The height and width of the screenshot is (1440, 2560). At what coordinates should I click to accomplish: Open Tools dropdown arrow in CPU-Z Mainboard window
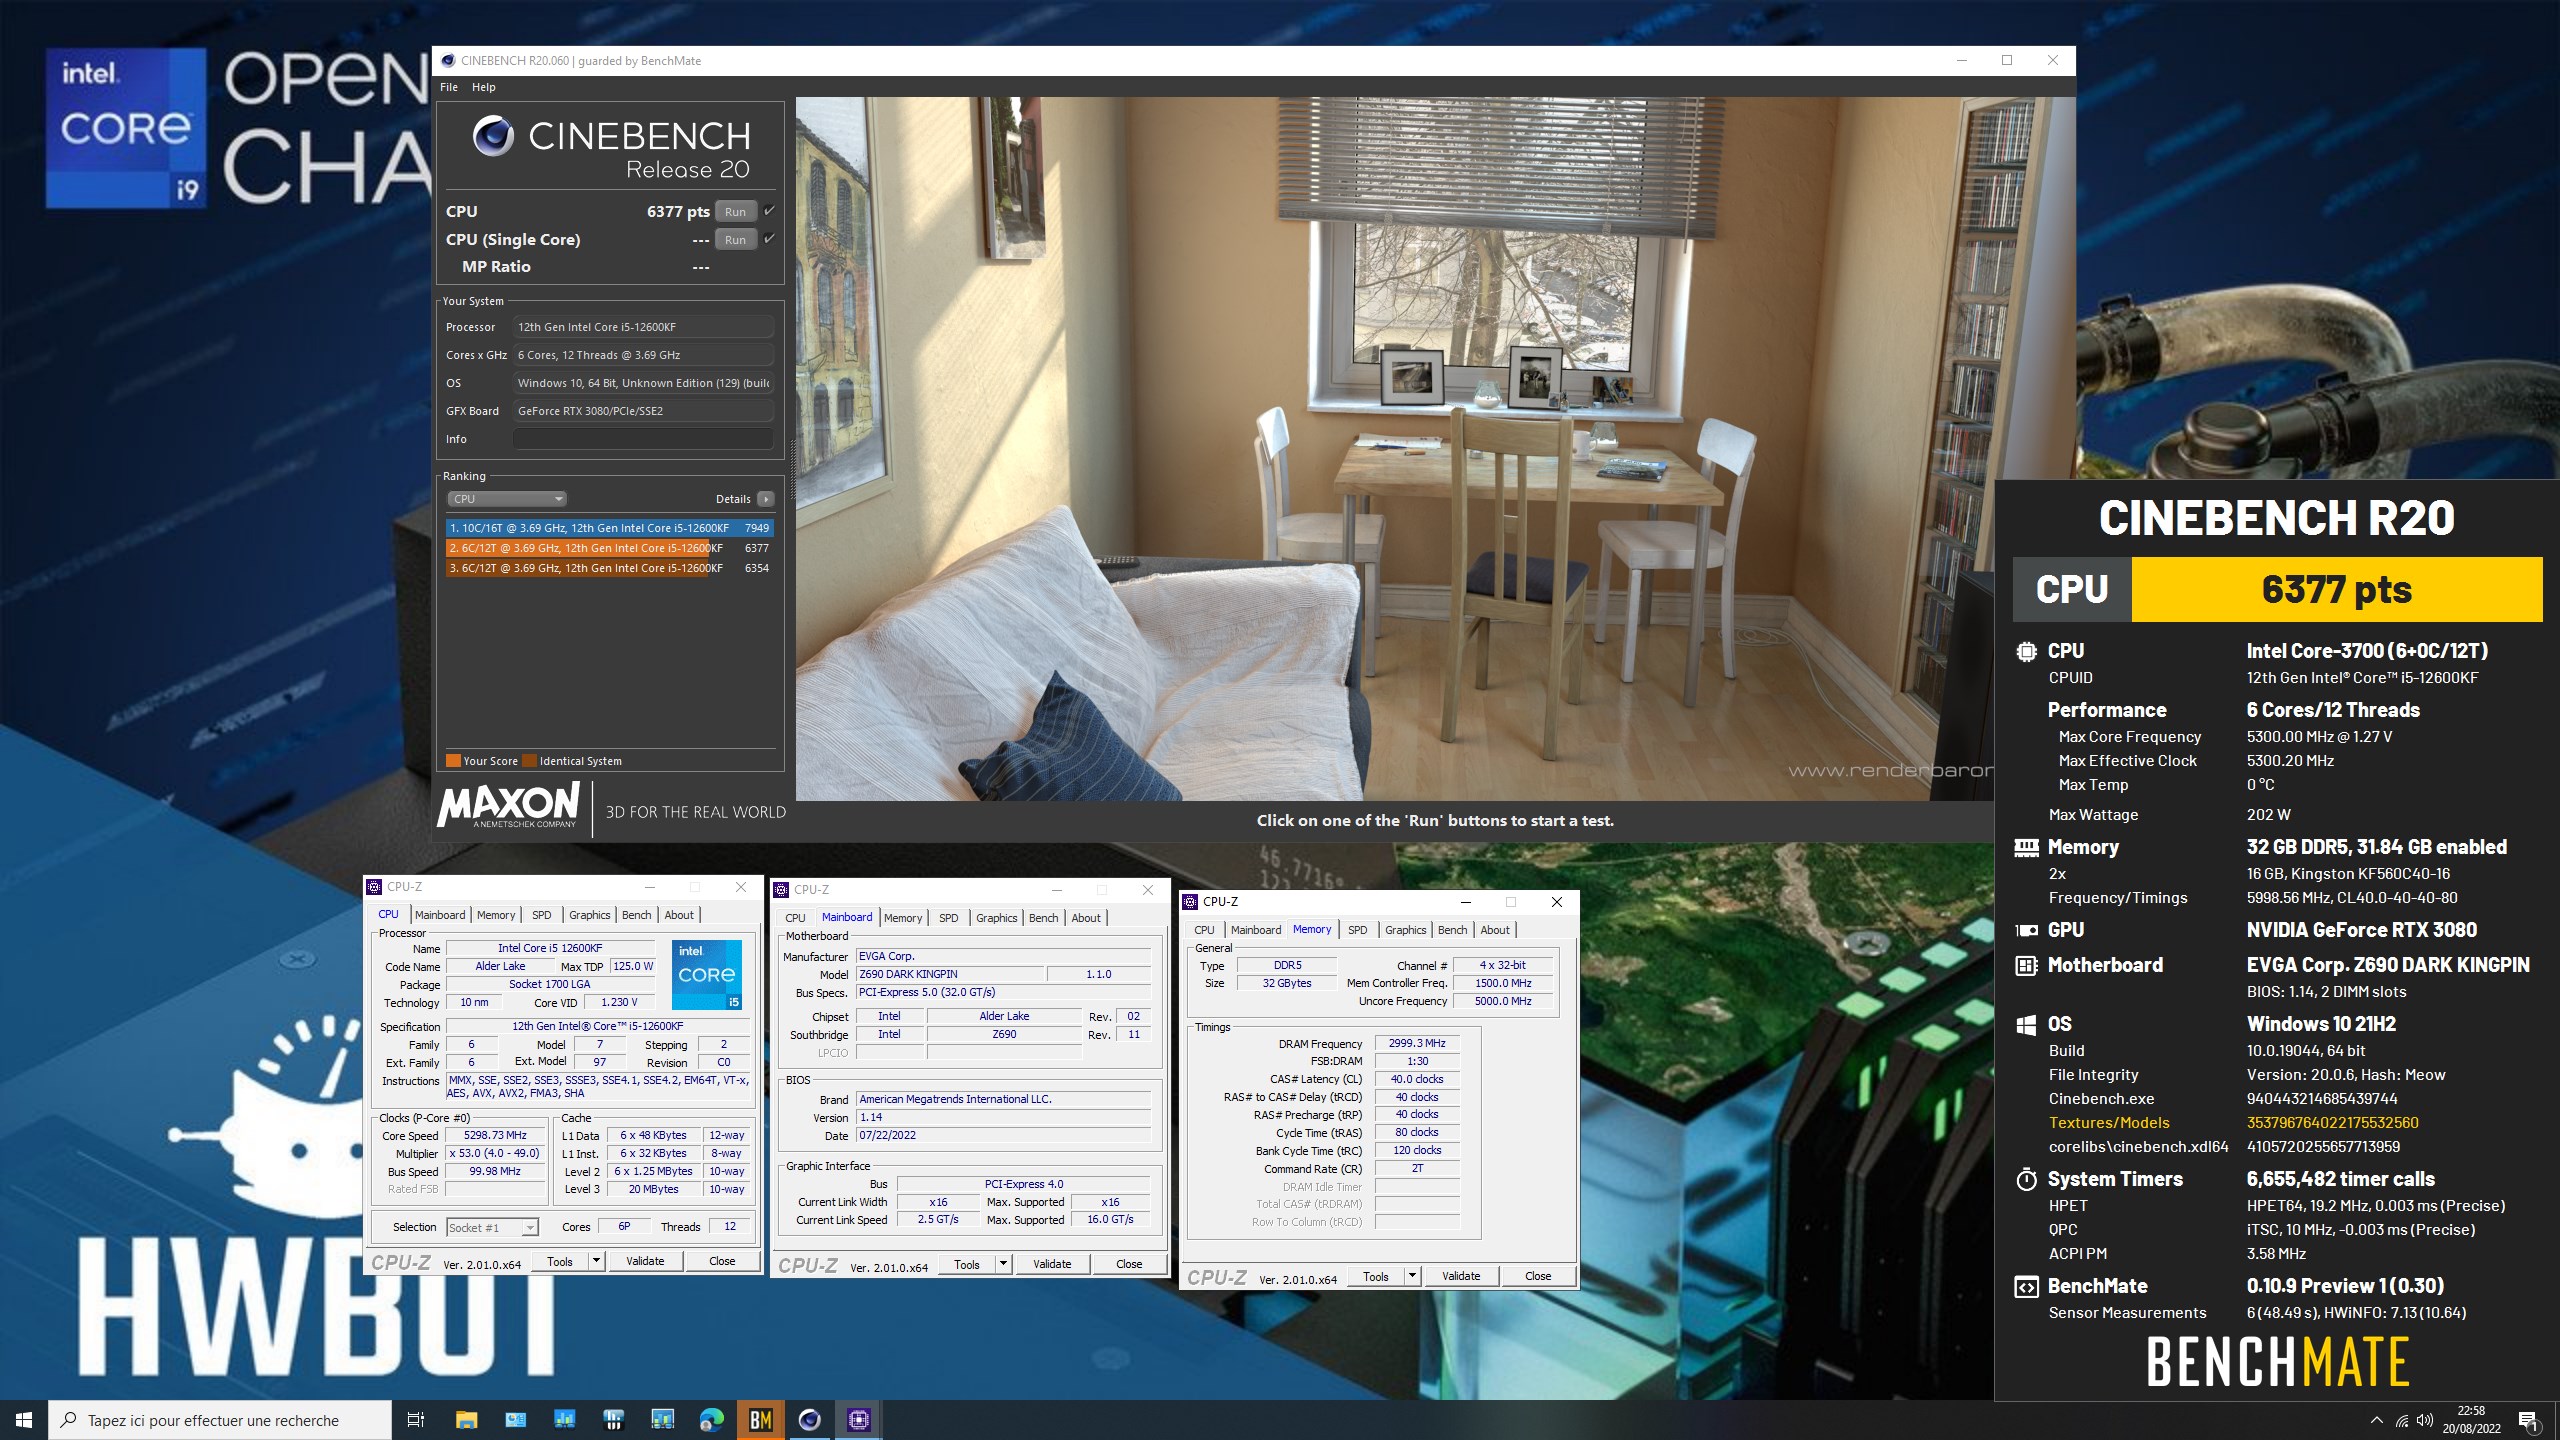point(1003,1264)
